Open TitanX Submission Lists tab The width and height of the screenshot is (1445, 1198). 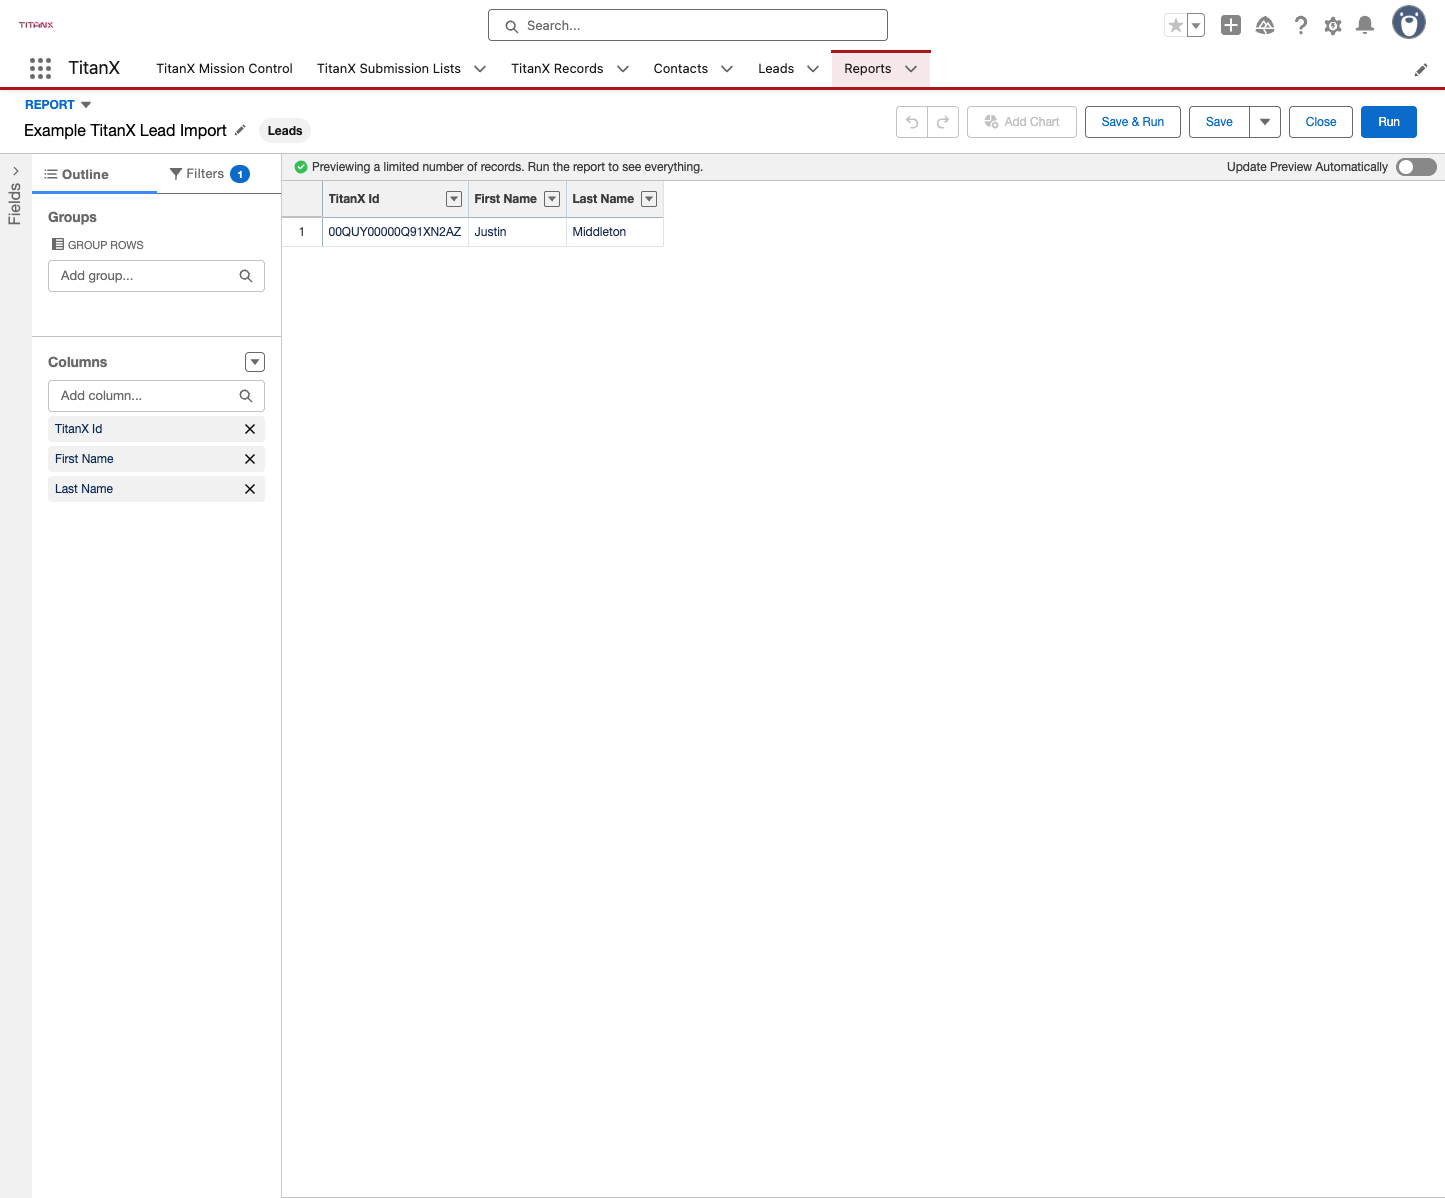(389, 69)
